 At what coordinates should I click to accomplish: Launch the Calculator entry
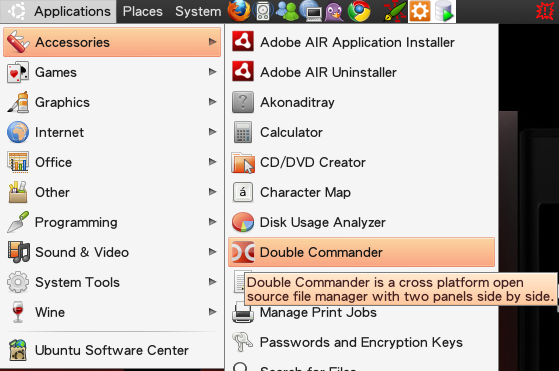pos(361,132)
